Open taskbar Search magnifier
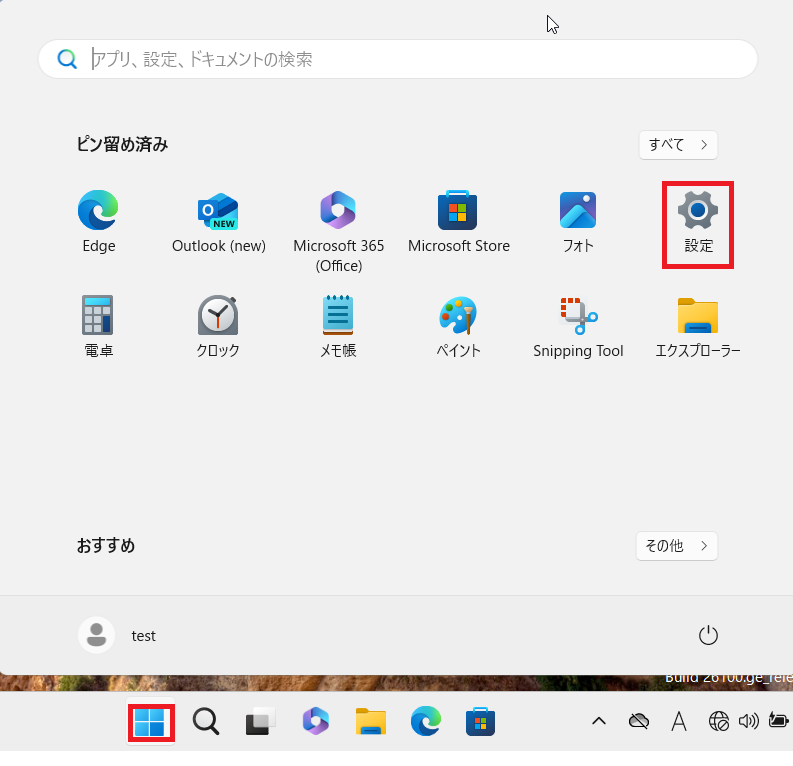Screen dimensions: 793x766 [x=206, y=722]
